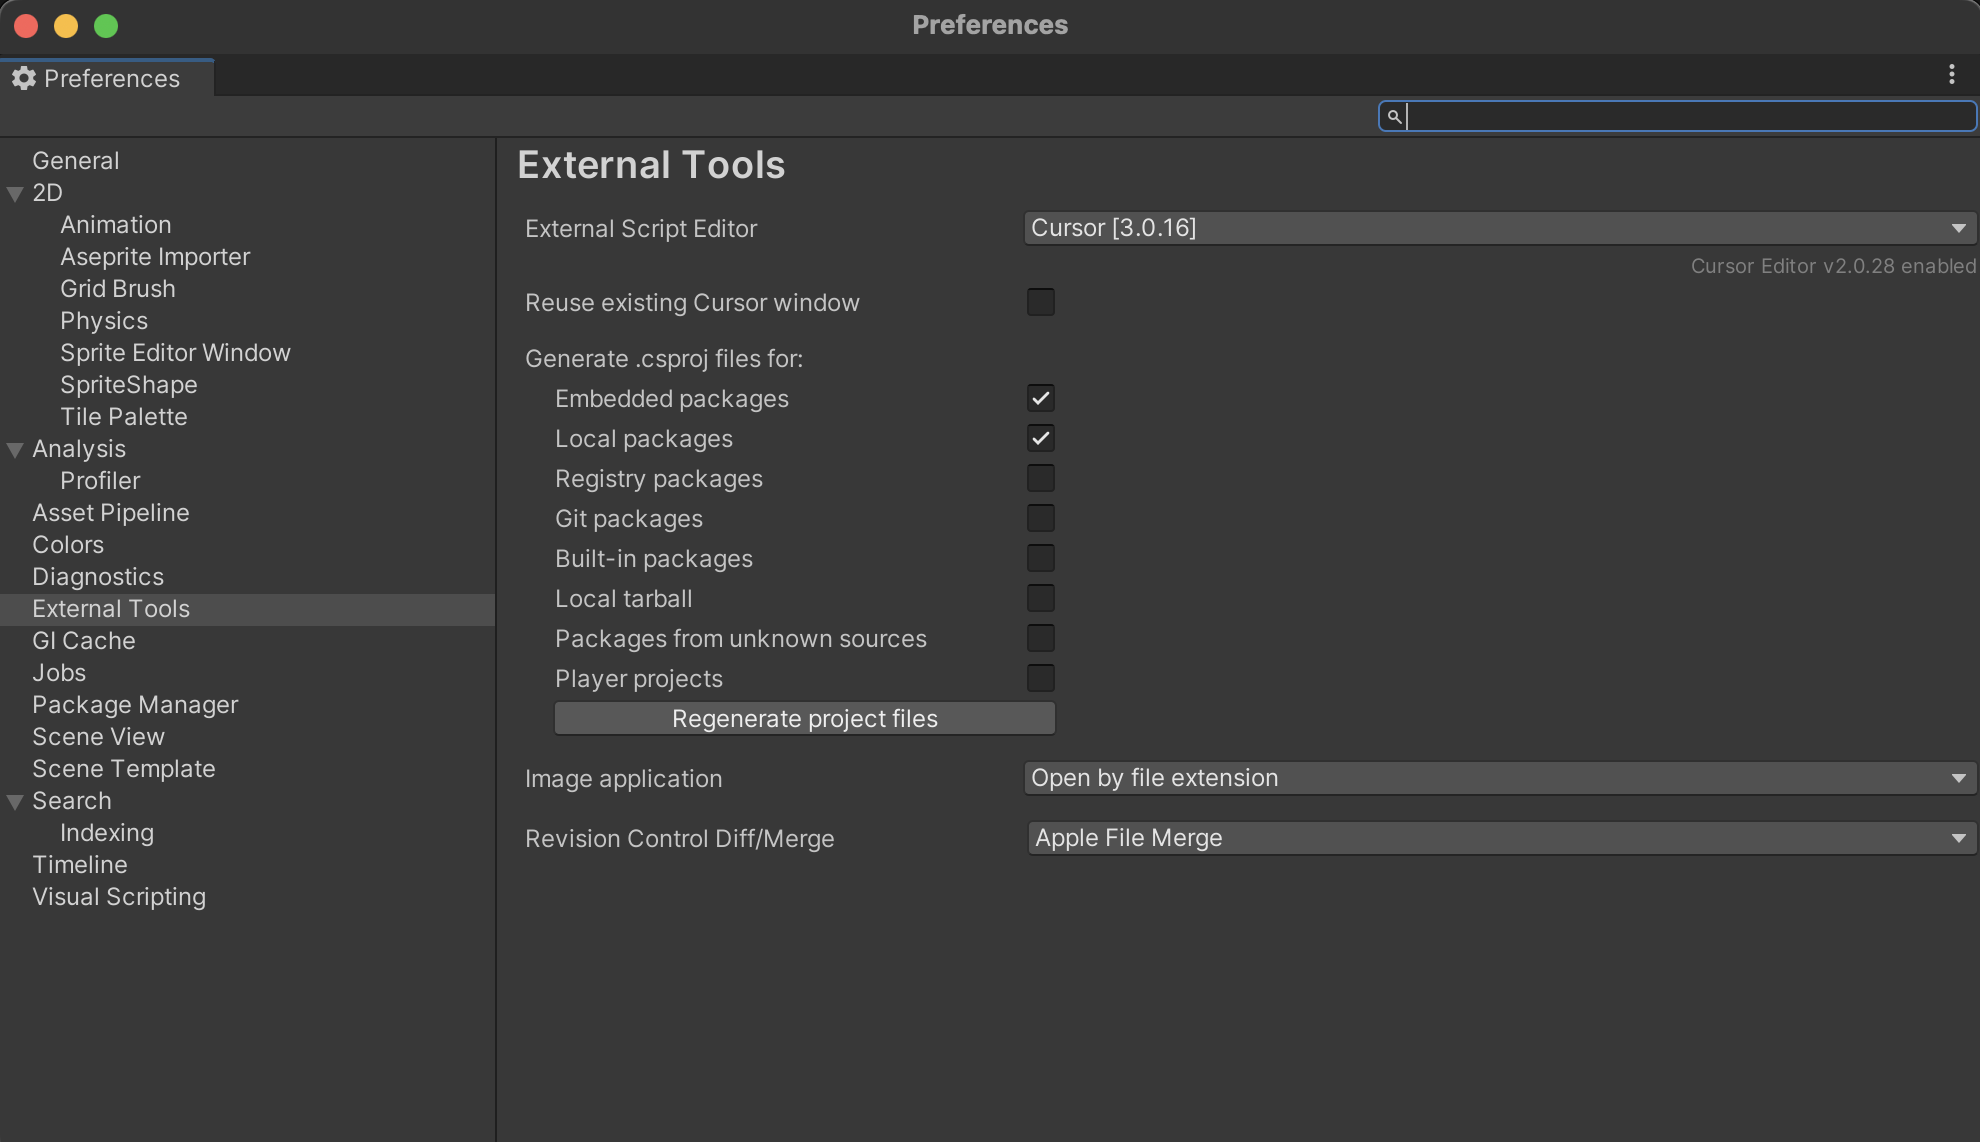Open Physics preferences
1980x1142 pixels.
104,320
